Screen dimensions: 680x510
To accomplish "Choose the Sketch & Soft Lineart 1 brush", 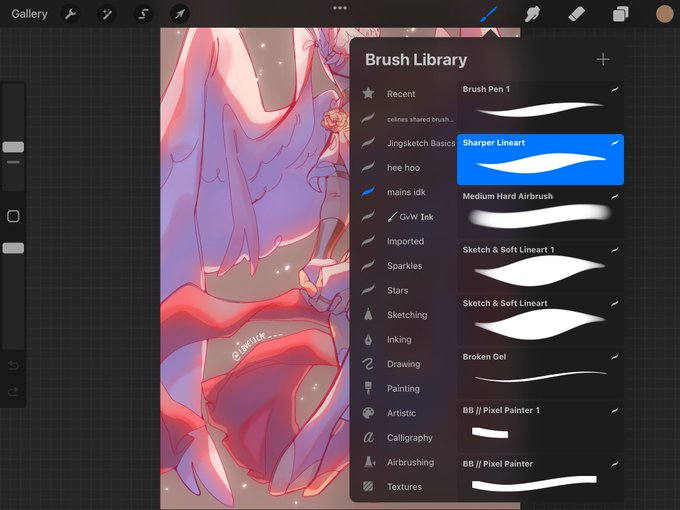I will pos(540,267).
